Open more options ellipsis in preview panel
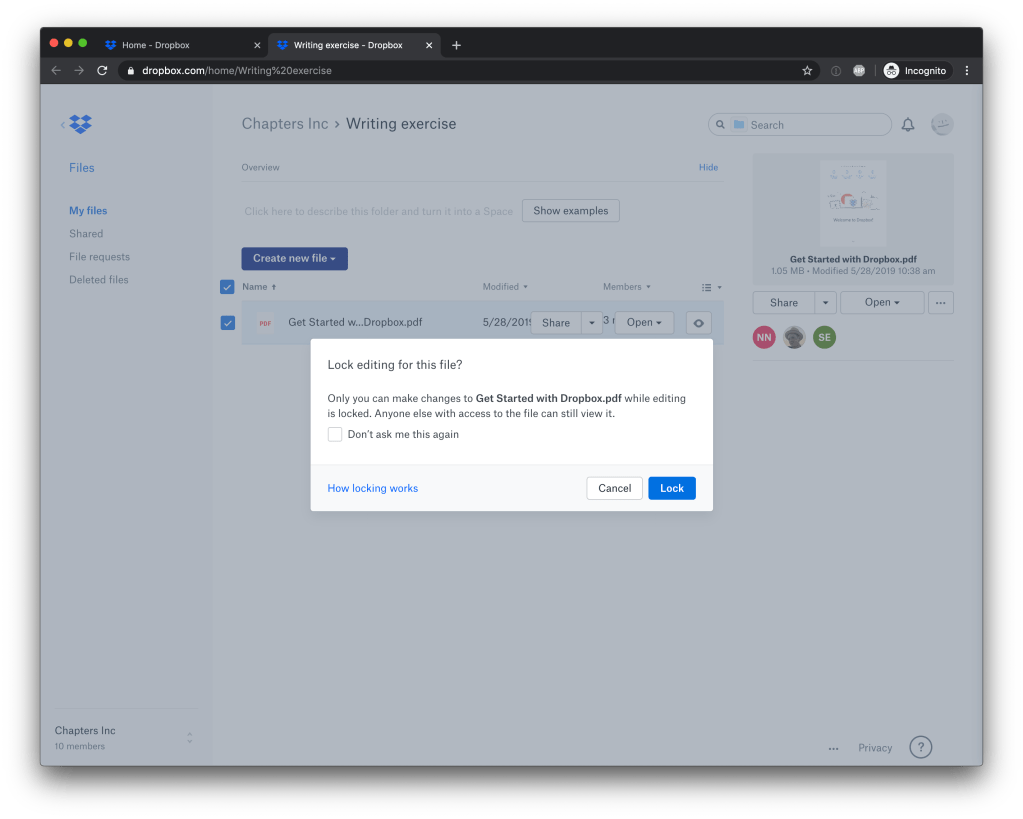 coord(940,302)
